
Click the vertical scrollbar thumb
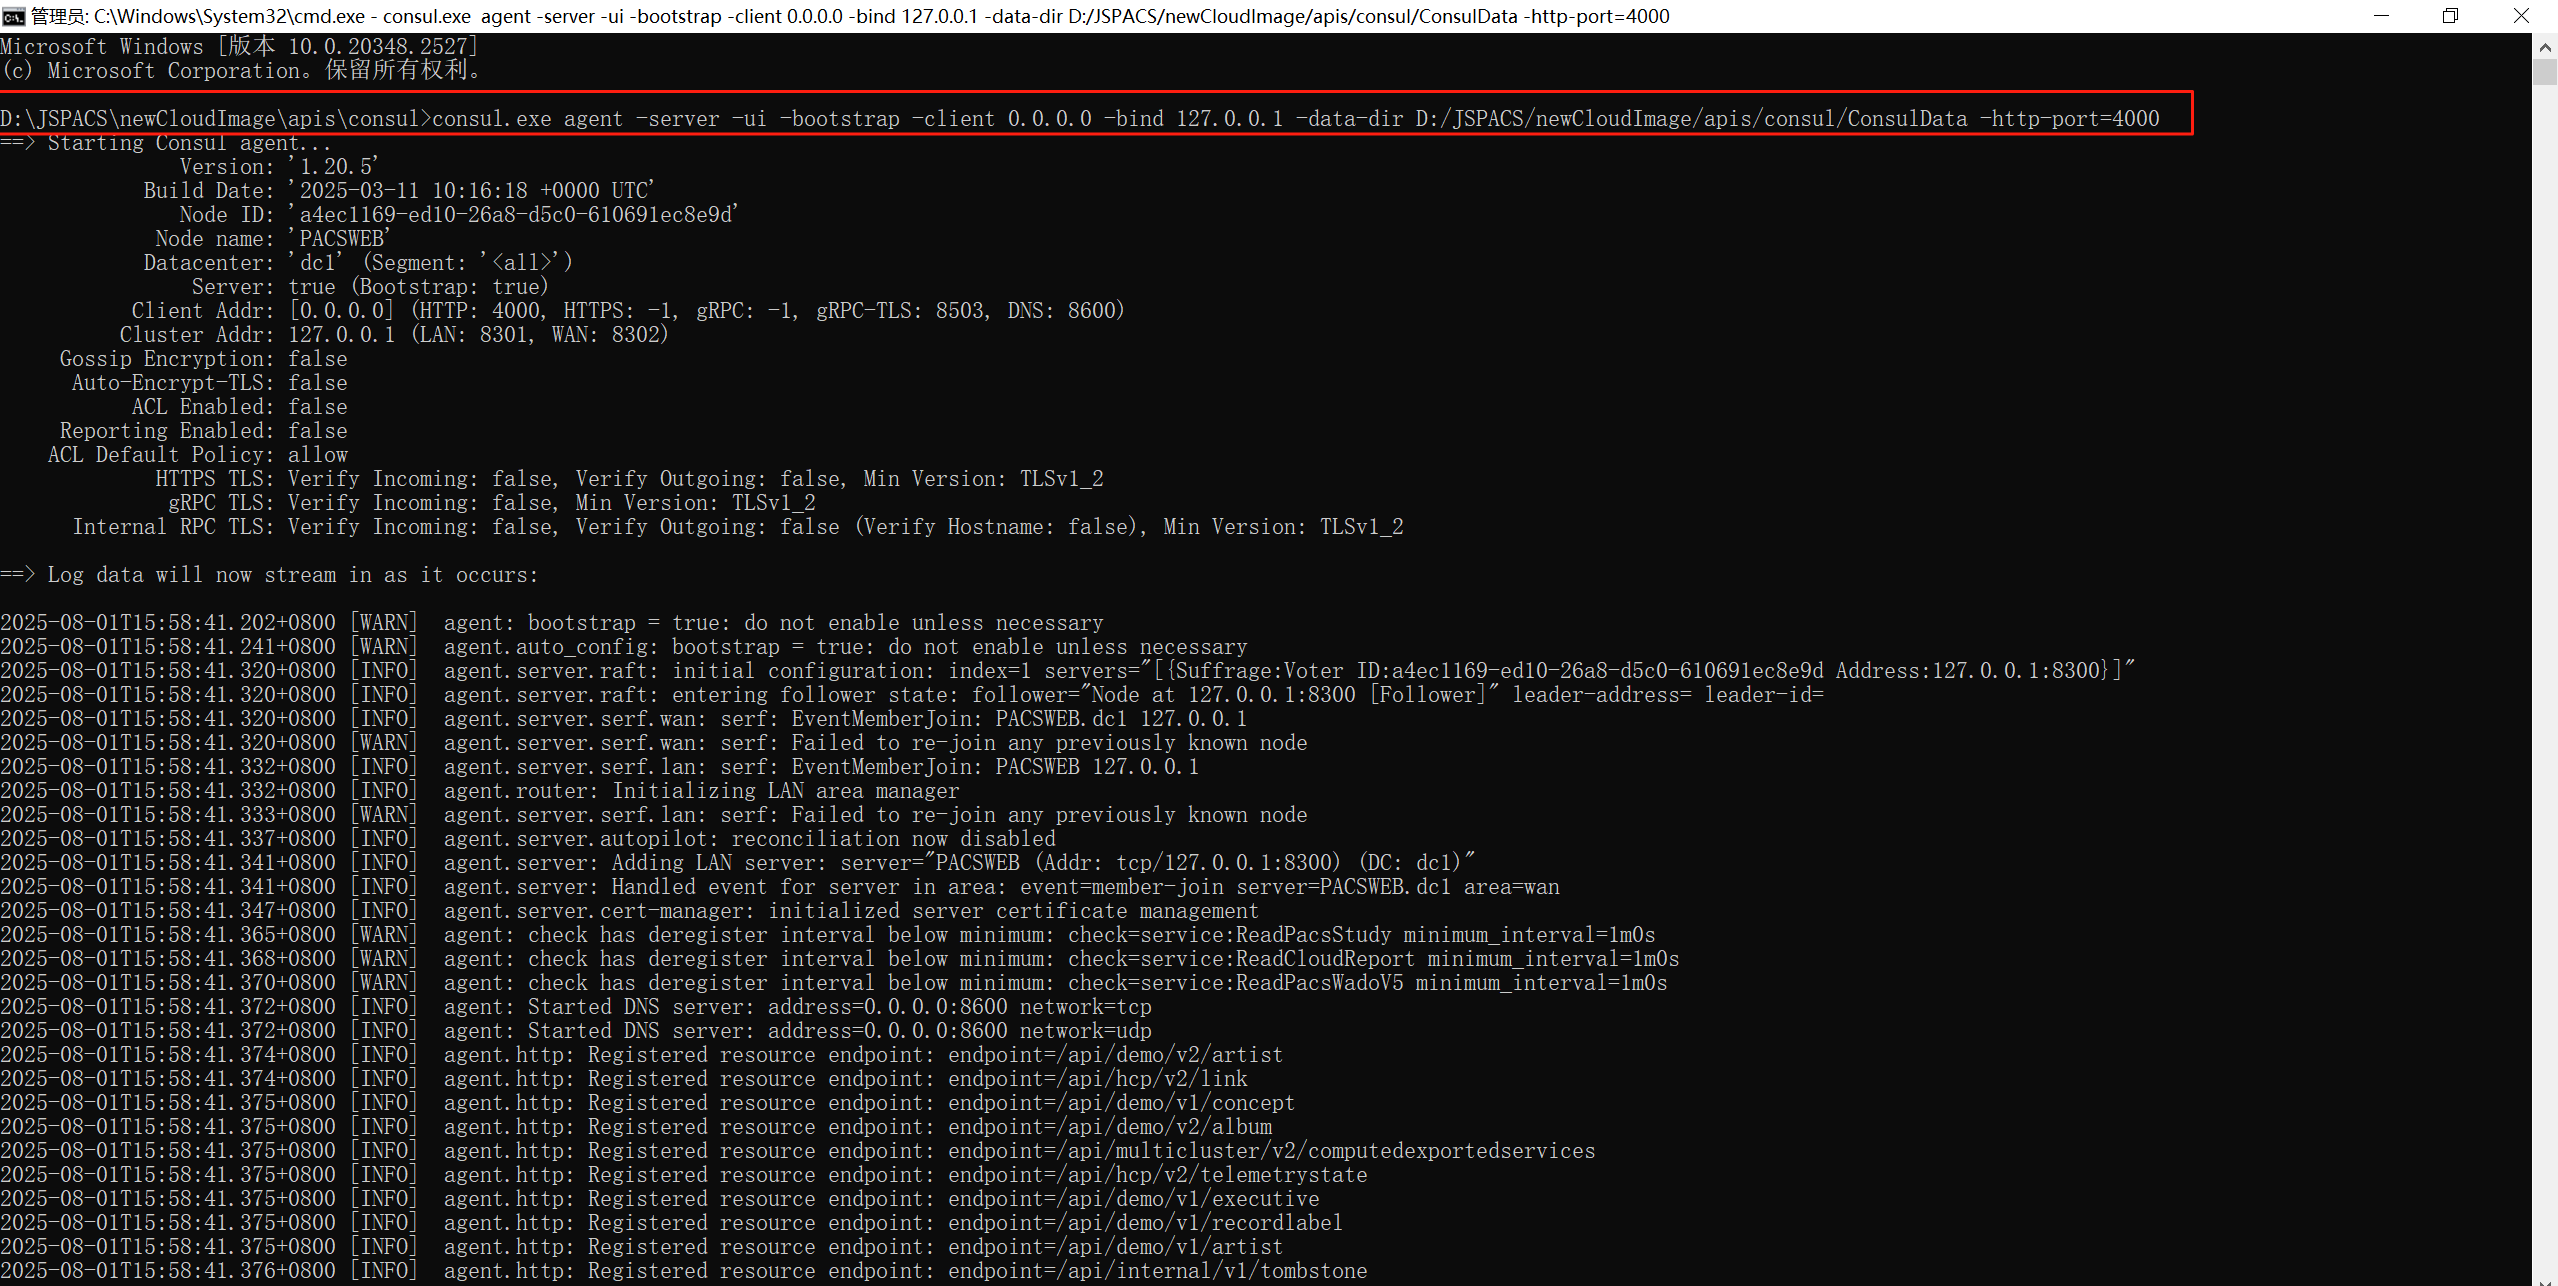coord(2545,72)
